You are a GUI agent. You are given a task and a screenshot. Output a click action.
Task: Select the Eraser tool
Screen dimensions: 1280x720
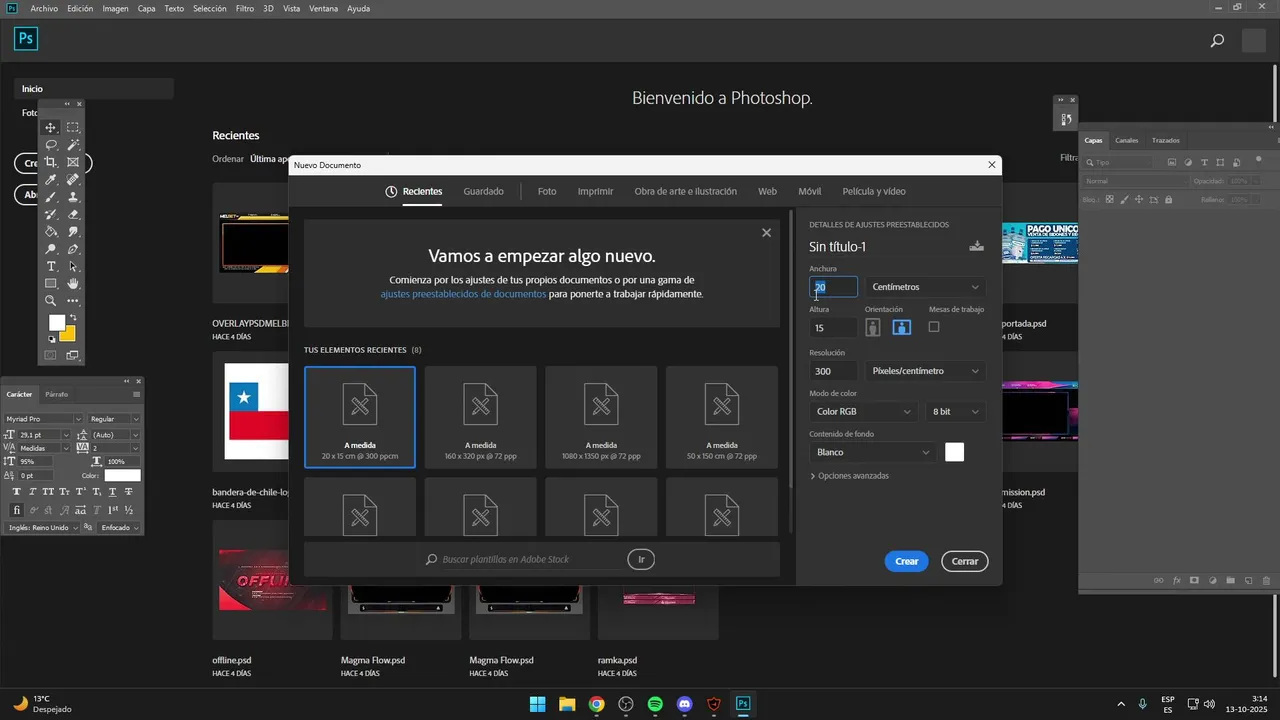point(73,214)
